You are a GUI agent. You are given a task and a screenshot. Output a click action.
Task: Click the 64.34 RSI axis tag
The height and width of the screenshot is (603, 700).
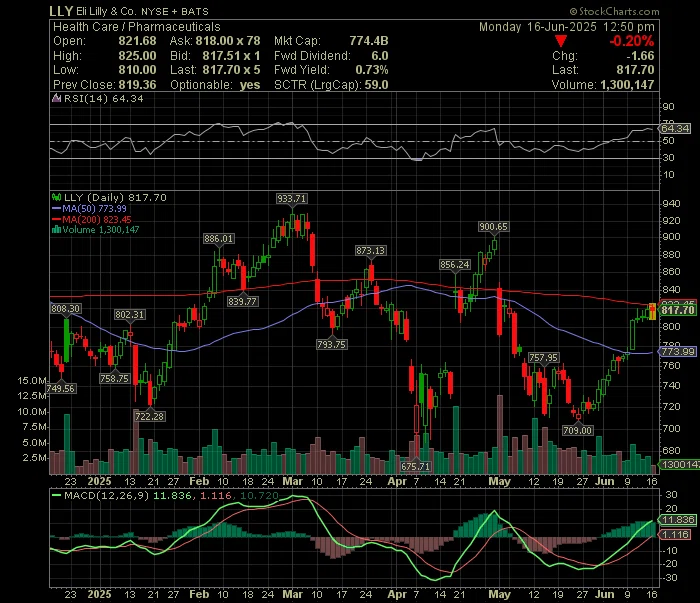pos(675,129)
